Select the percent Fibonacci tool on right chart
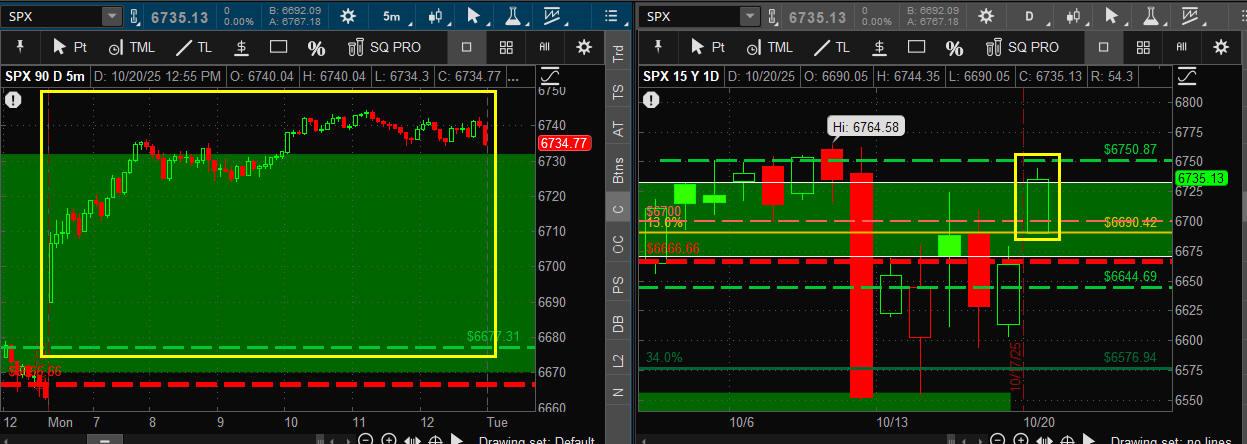Viewport: 1247px width, 444px height. point(955,47)
